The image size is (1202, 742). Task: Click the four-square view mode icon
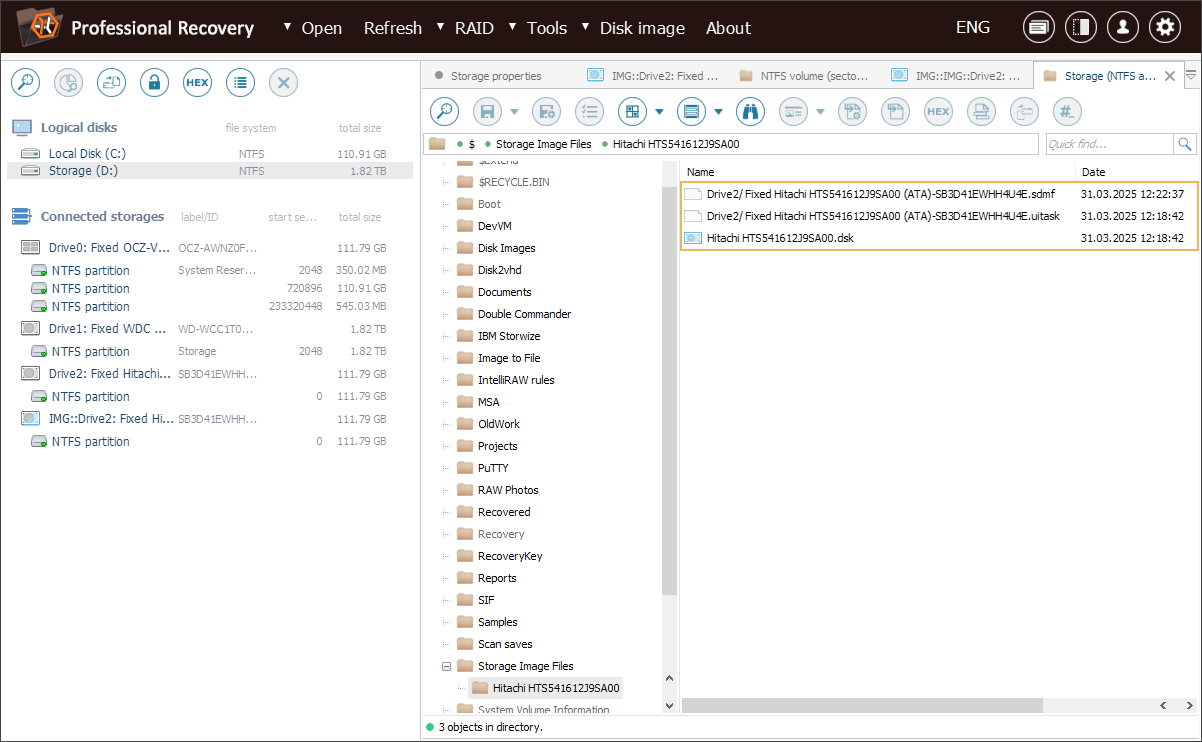pyautogui.click(x=632, y=112)
